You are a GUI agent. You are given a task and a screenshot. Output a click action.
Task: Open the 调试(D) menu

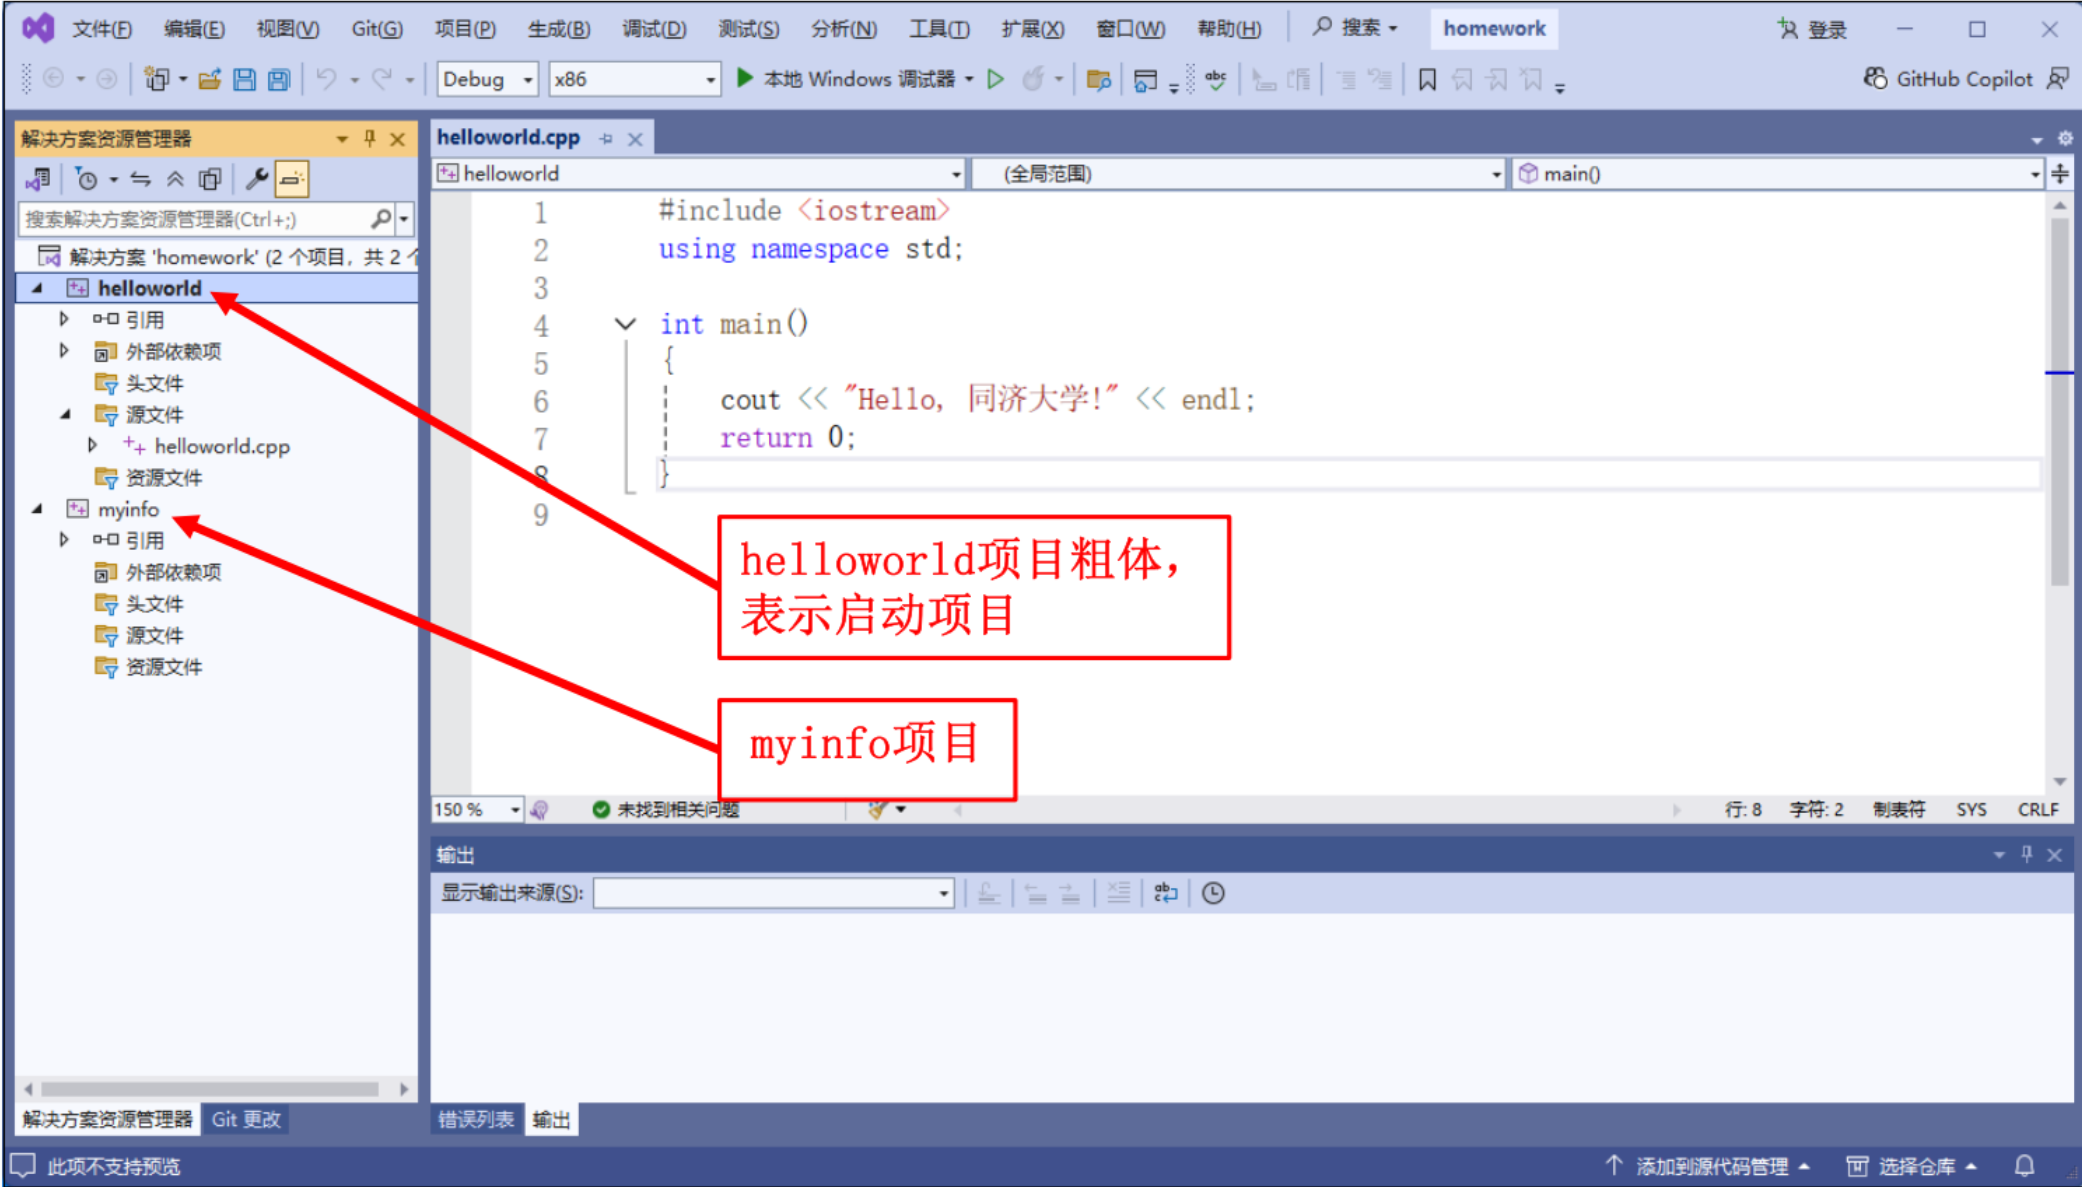click(653, 29)
